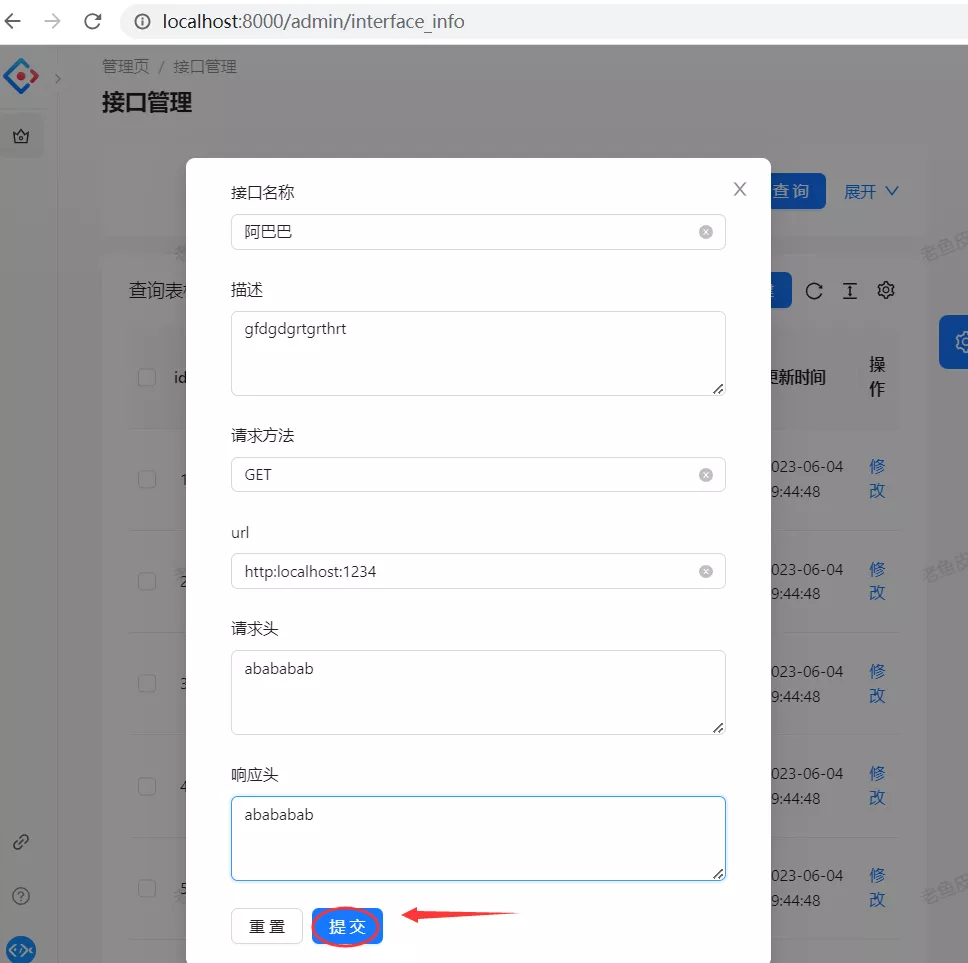Grab the 请求头 textarea resize handle
The height and width of the screenshot is (963, 968).
(718, 728)
